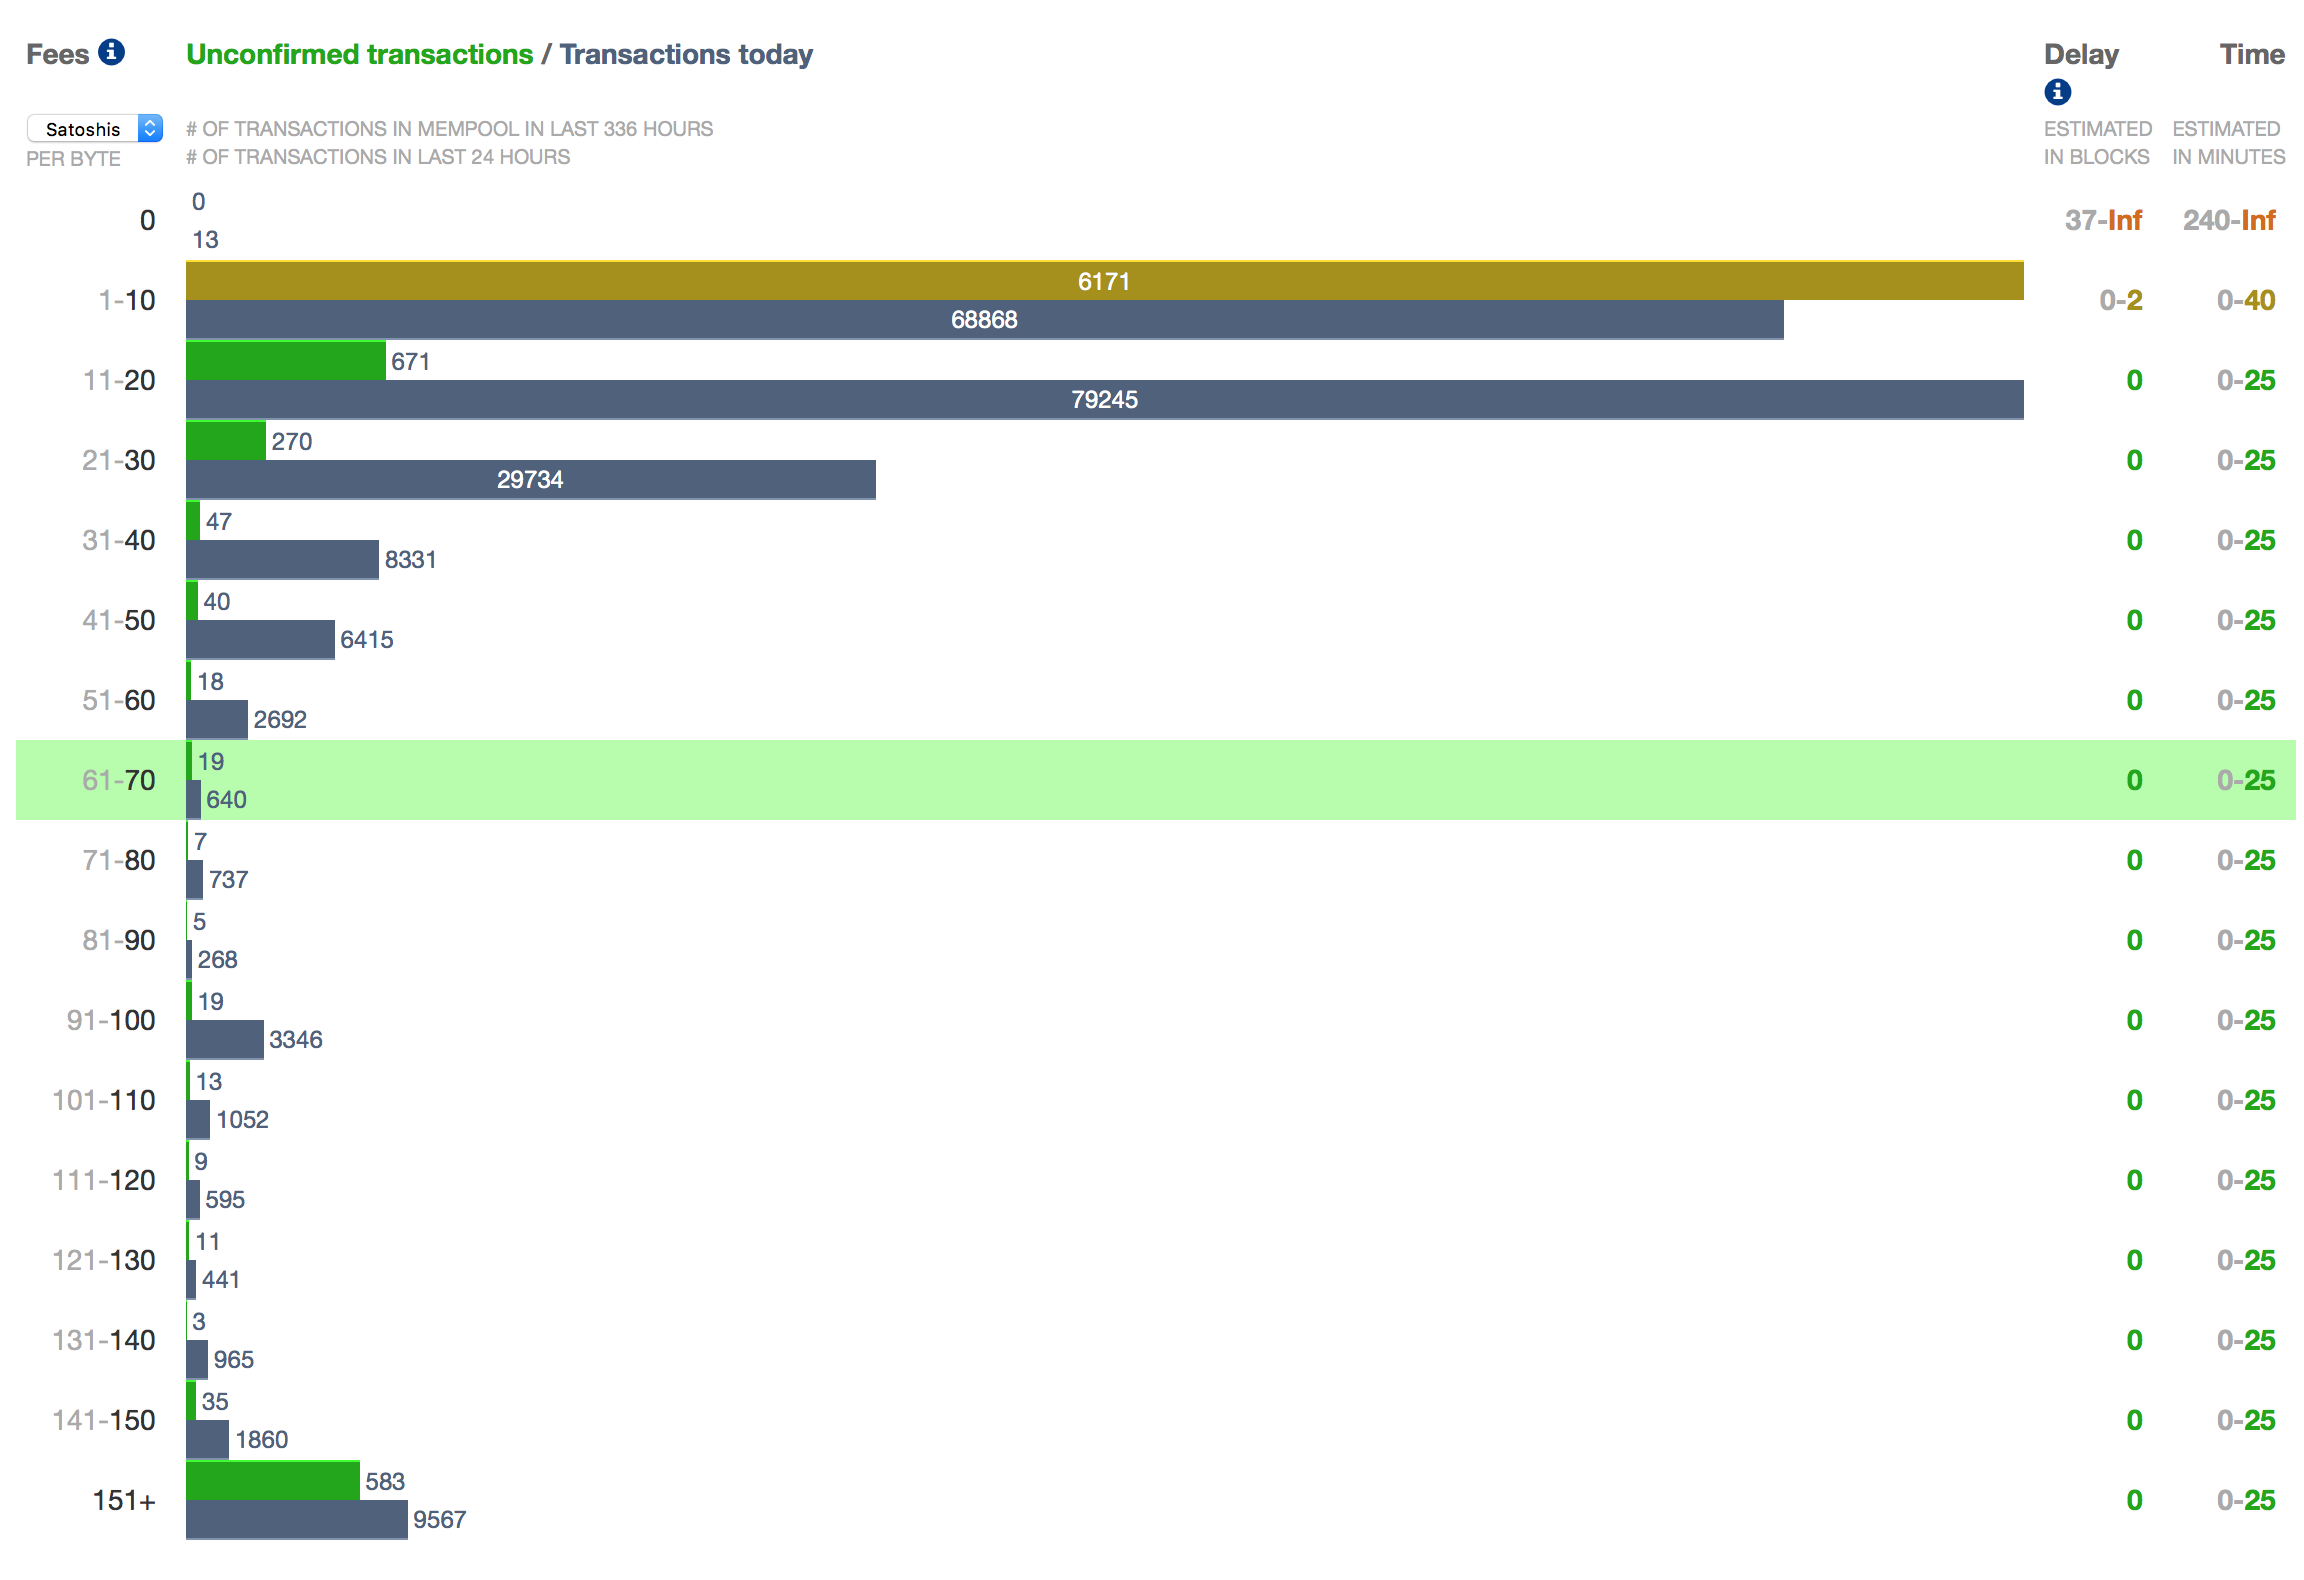The image size is (2304, 1580).
Task: Click the 3346 transactions bar
Action: coord(225,1040)
